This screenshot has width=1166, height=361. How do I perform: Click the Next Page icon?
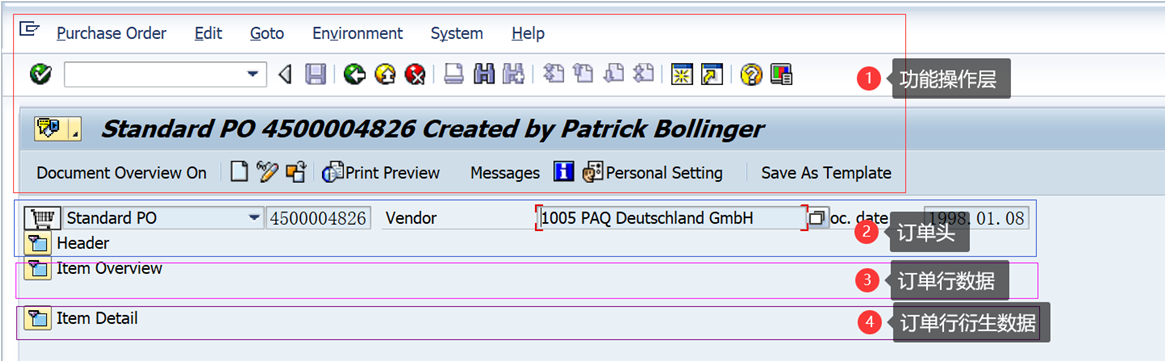click(x=613, y=74)
